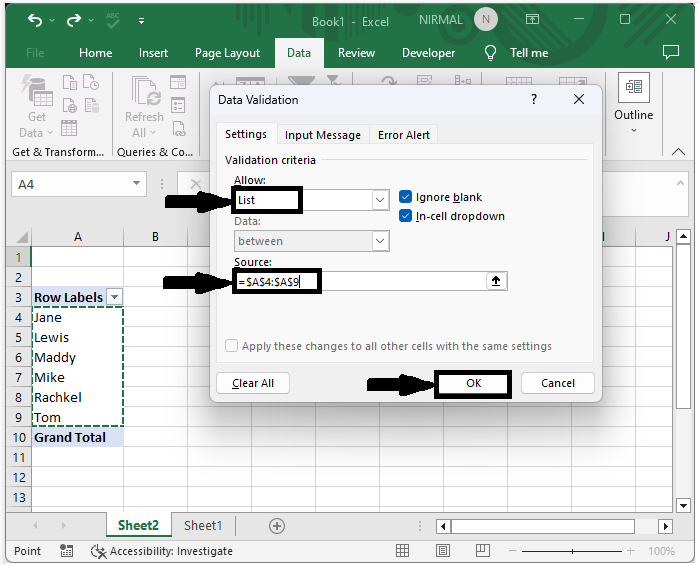
Task: Click the Clear All button
Action: click(x=253, y=383)
